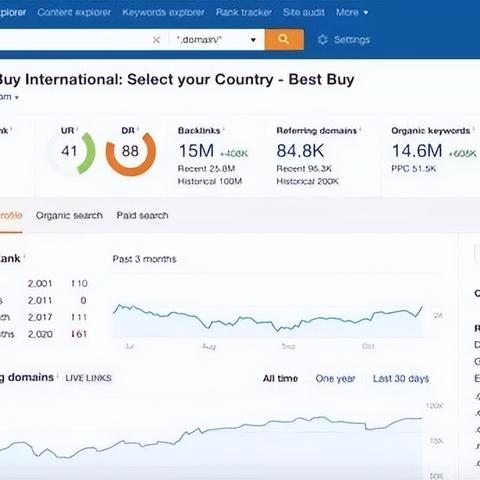Click the Best Buy page title heading

pos(177,80)
